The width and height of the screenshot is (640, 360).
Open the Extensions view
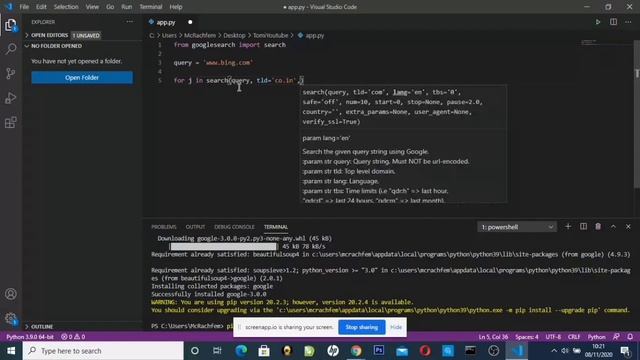point(11,122)
